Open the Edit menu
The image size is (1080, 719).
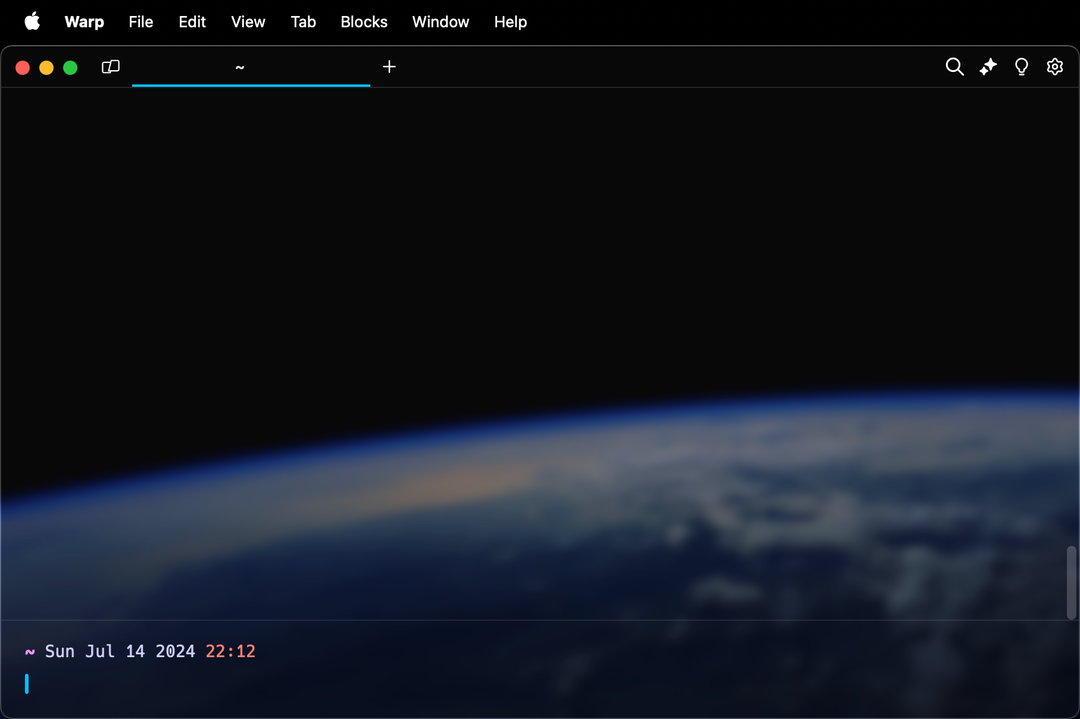click(x=192, y=22)
